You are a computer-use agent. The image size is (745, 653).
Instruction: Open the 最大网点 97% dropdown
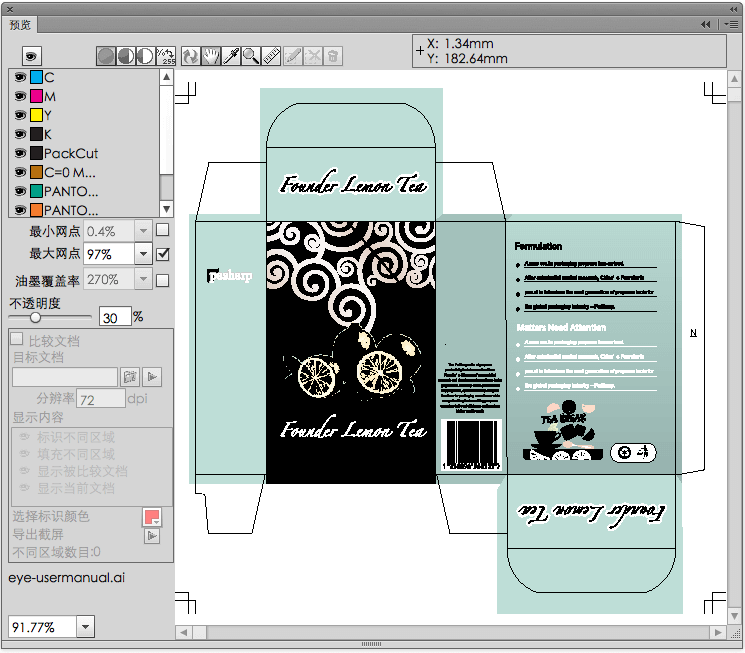(x=142, y=255)
